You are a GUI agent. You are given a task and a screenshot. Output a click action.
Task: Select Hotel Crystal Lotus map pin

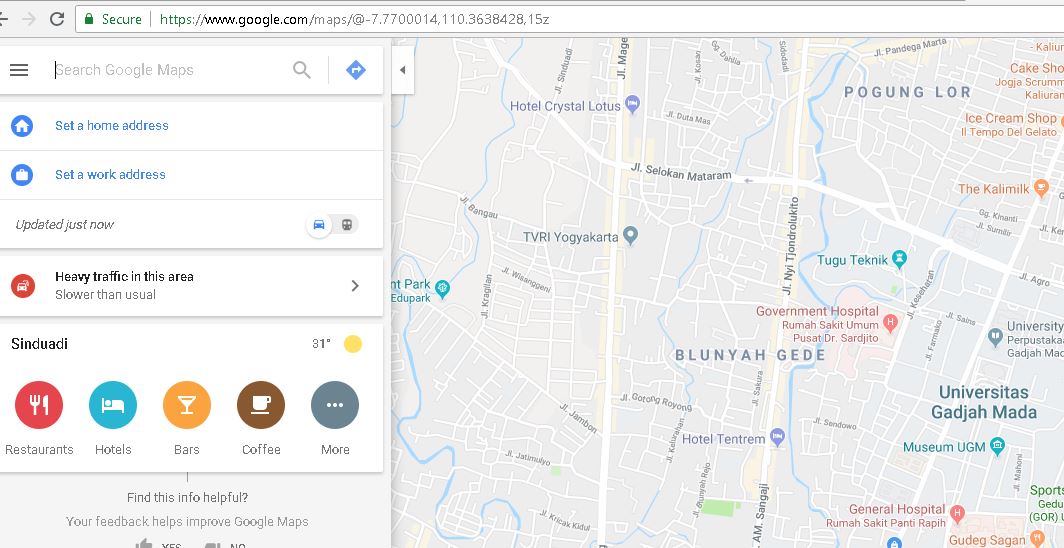click(632, 104)
